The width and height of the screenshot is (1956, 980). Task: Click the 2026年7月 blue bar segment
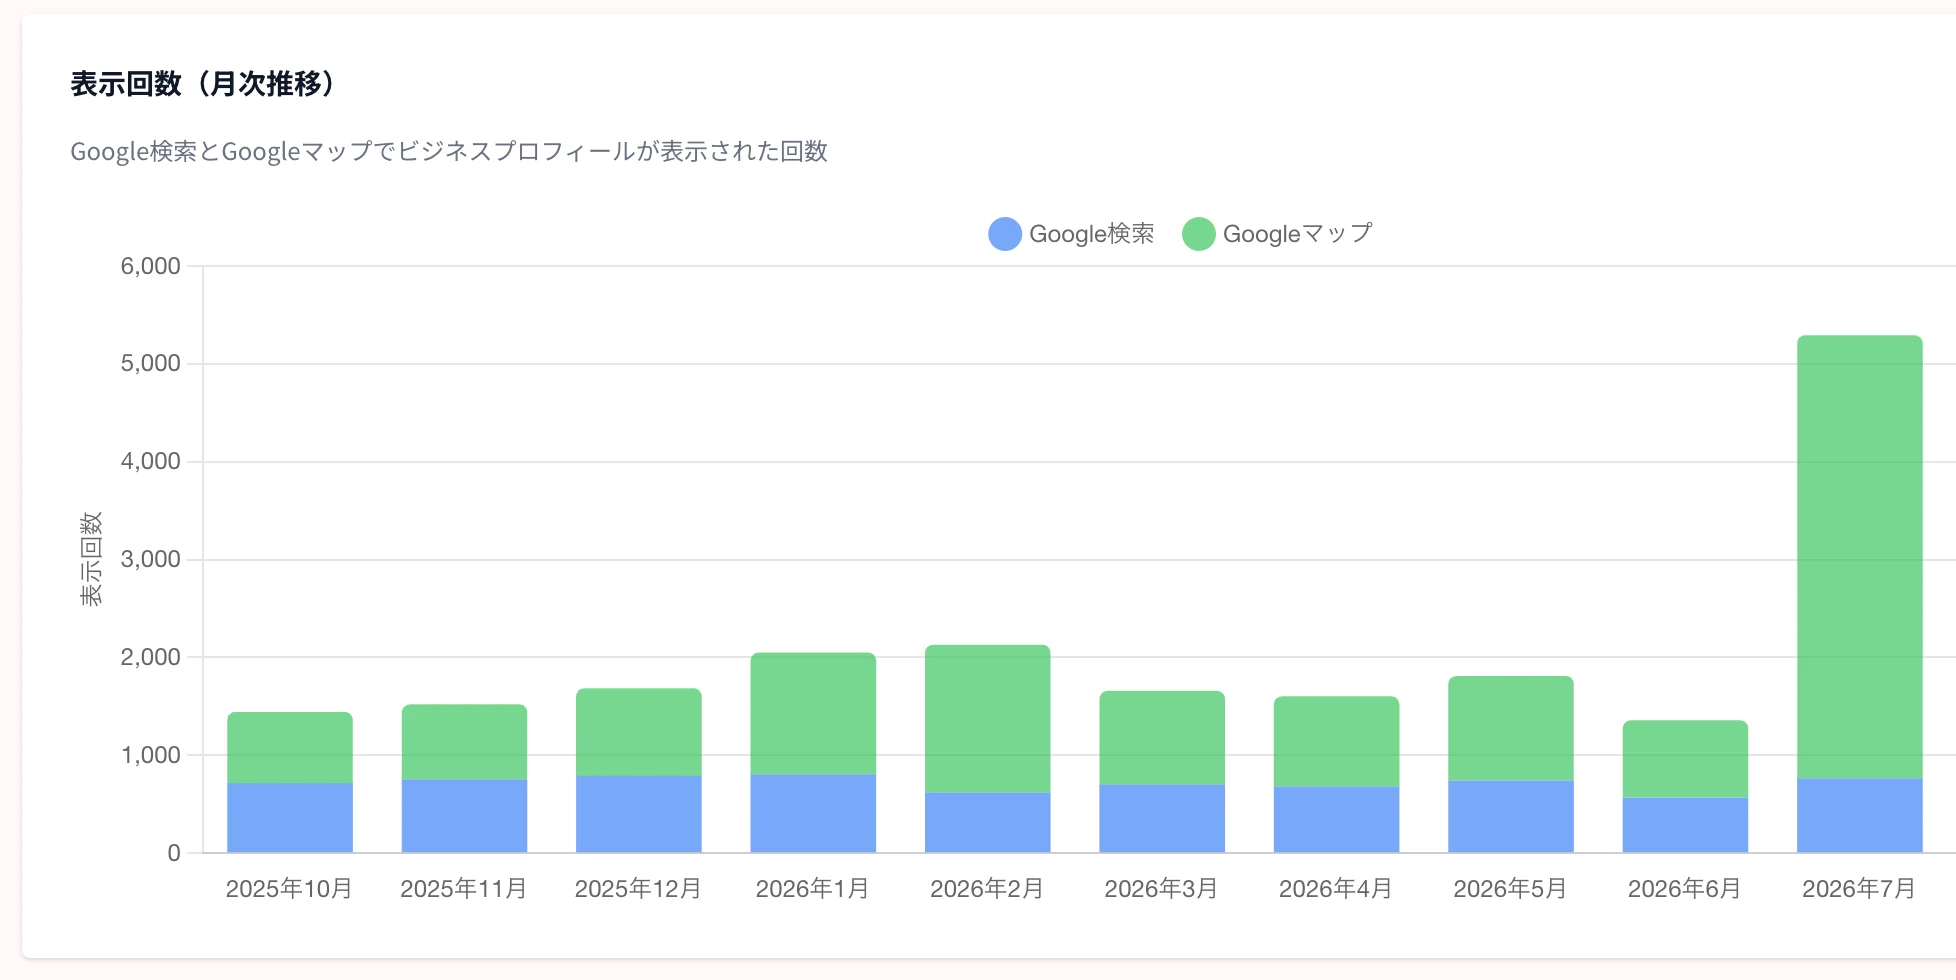pos(1860,816)
